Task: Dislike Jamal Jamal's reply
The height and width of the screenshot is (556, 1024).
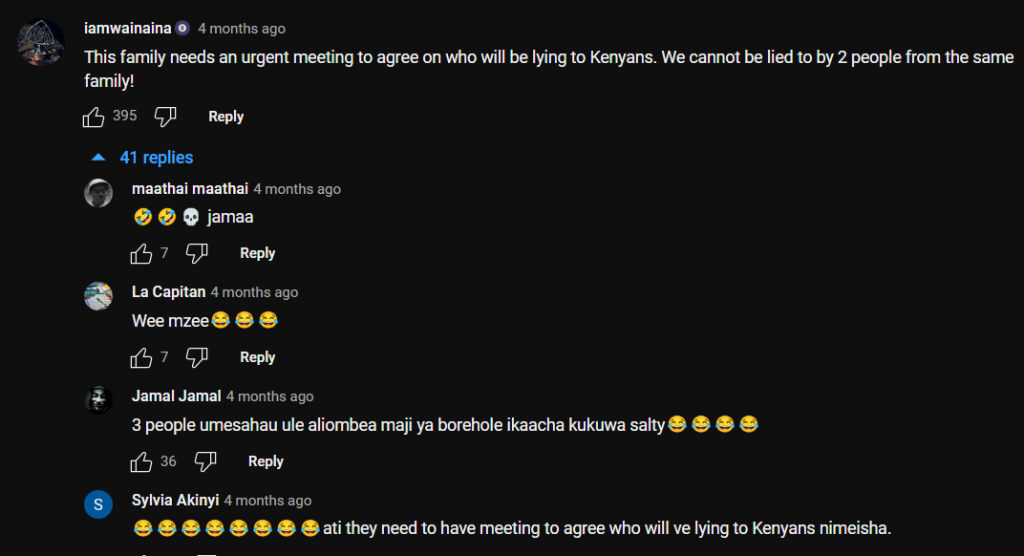Action: pyautogui.click(x=205, y=462)
